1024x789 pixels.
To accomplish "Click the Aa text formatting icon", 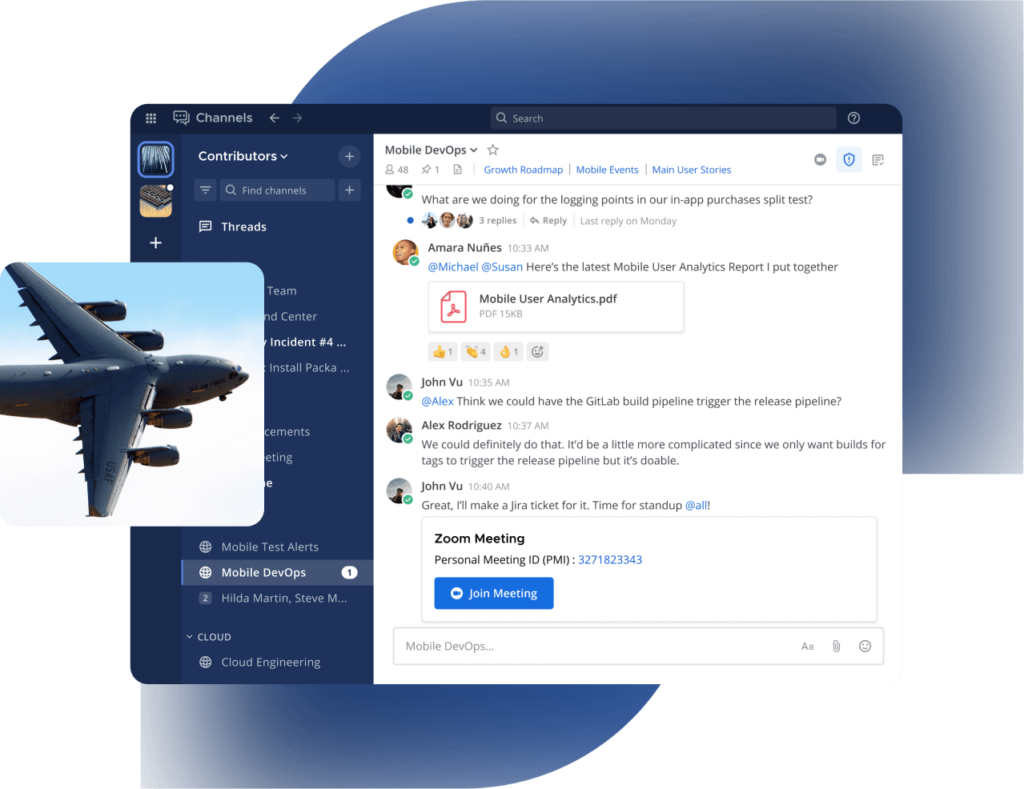I will point(807,646).
